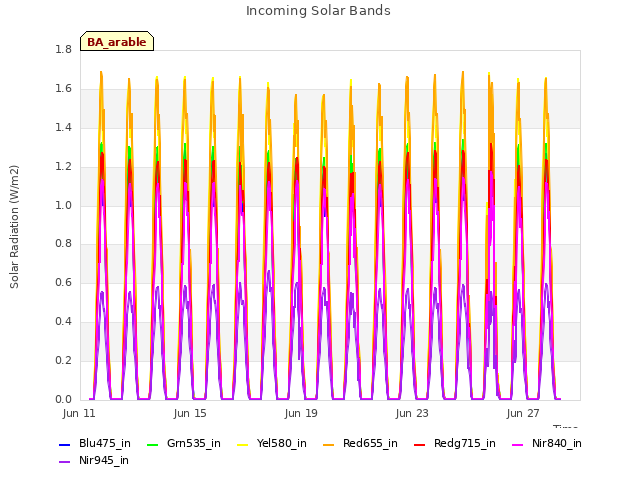Click the Jun 15 x-axis tick label
Image resolution: width=640 pixels, height=480 pixels.
(x=190, y=413)
